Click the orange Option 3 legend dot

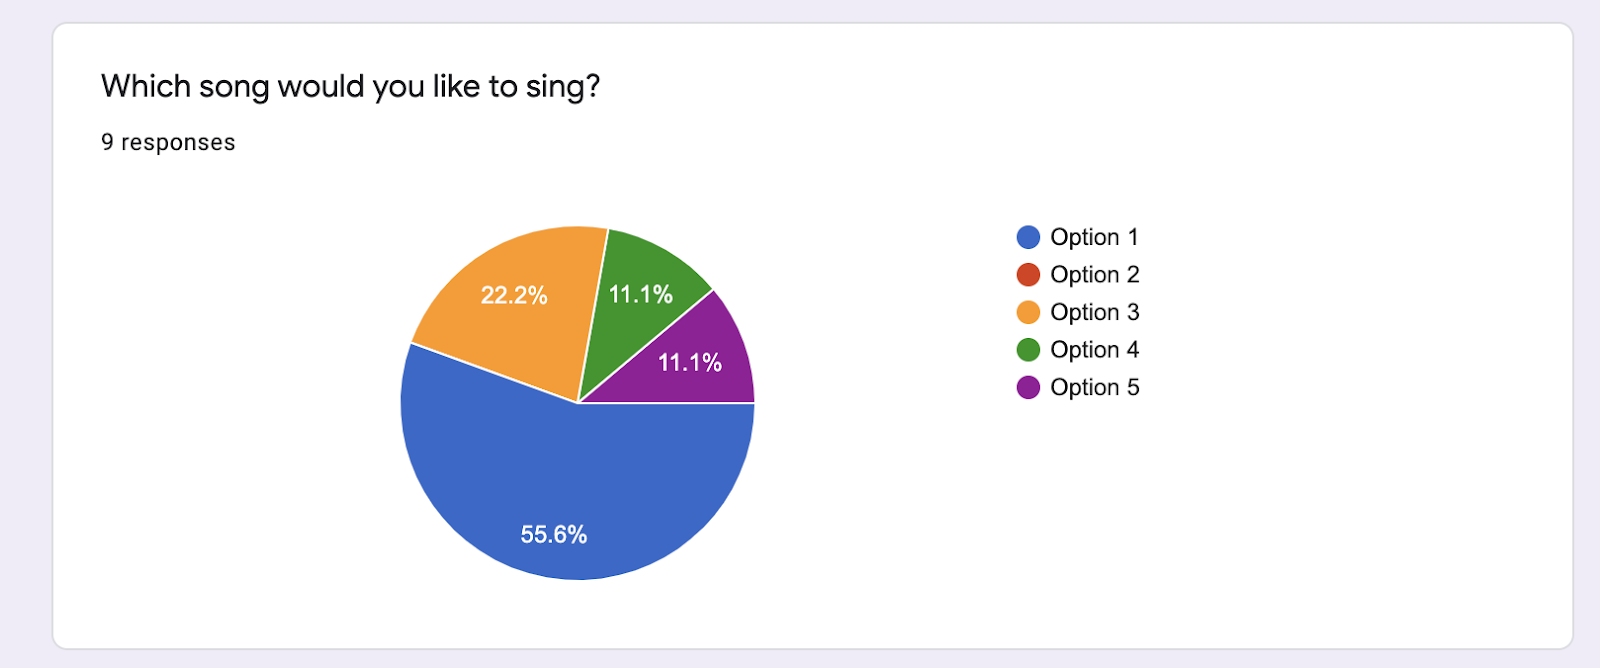pos(1028,312)
